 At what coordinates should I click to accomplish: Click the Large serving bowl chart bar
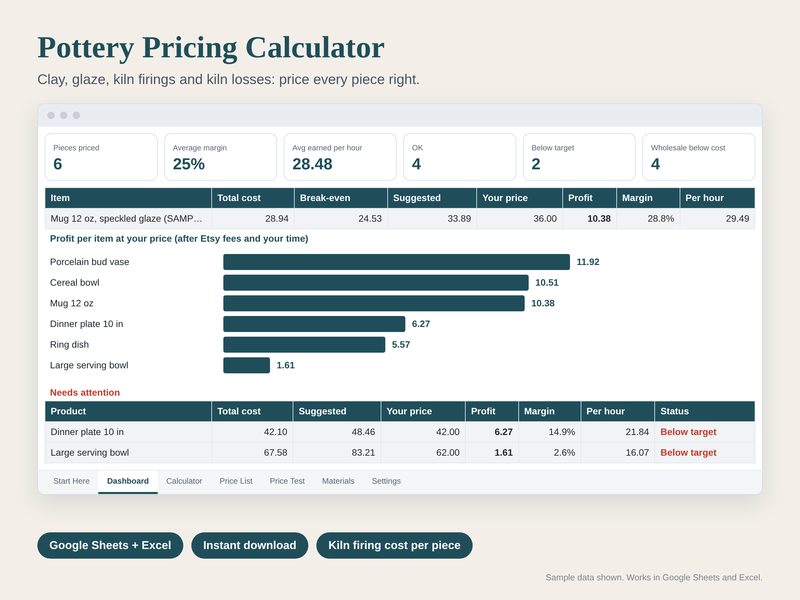[246, 365]
